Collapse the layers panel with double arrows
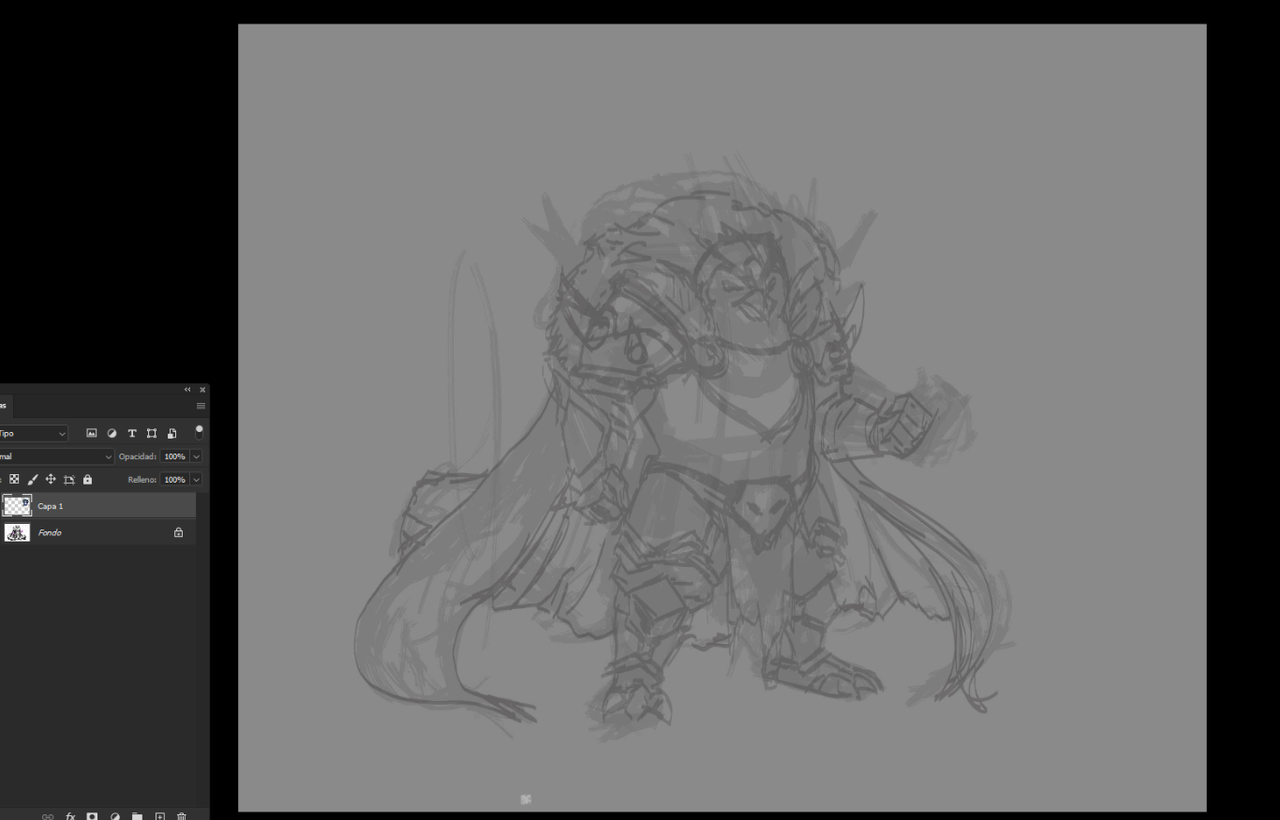Image resolution: width=1280 pixels, height=820 pixels. pyautogui.click(x=187, y=389)
